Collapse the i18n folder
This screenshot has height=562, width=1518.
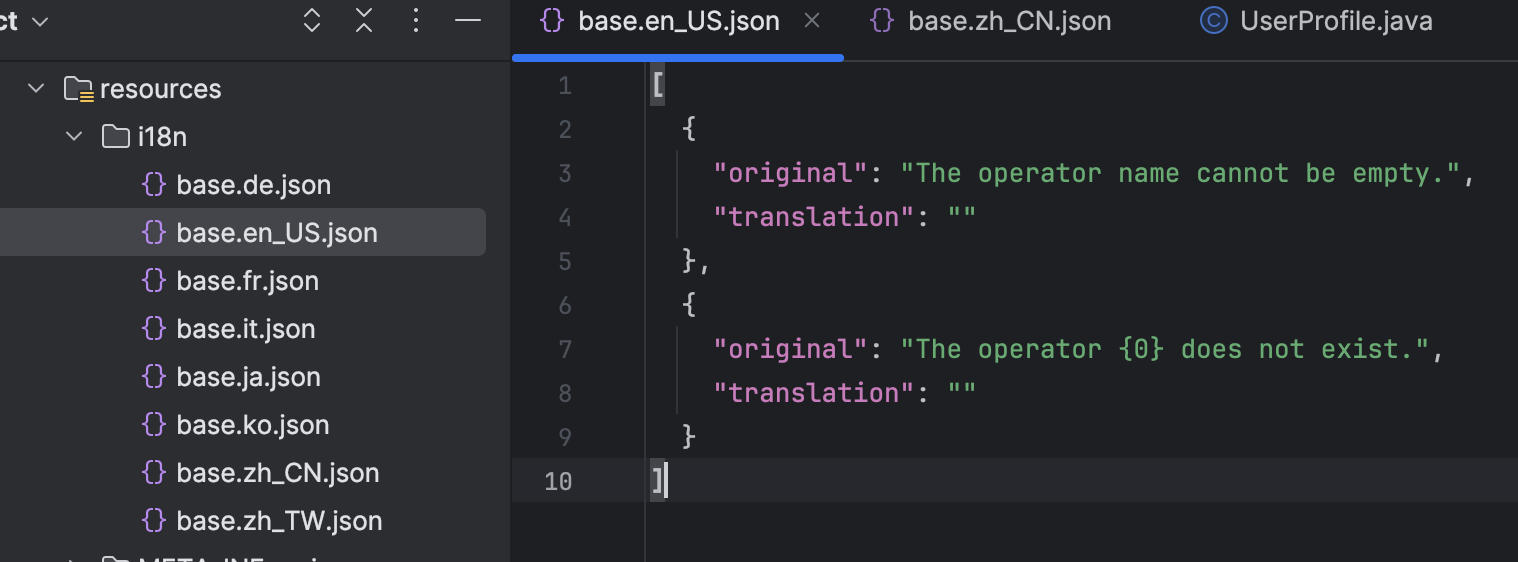tap(74, 137)
